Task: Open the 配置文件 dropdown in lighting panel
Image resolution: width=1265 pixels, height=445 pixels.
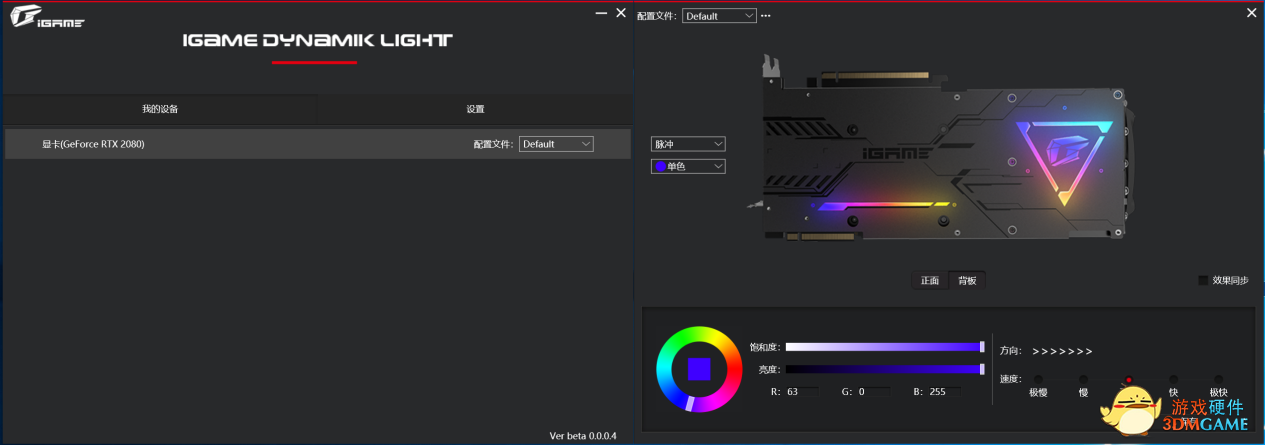Action: 719,16
